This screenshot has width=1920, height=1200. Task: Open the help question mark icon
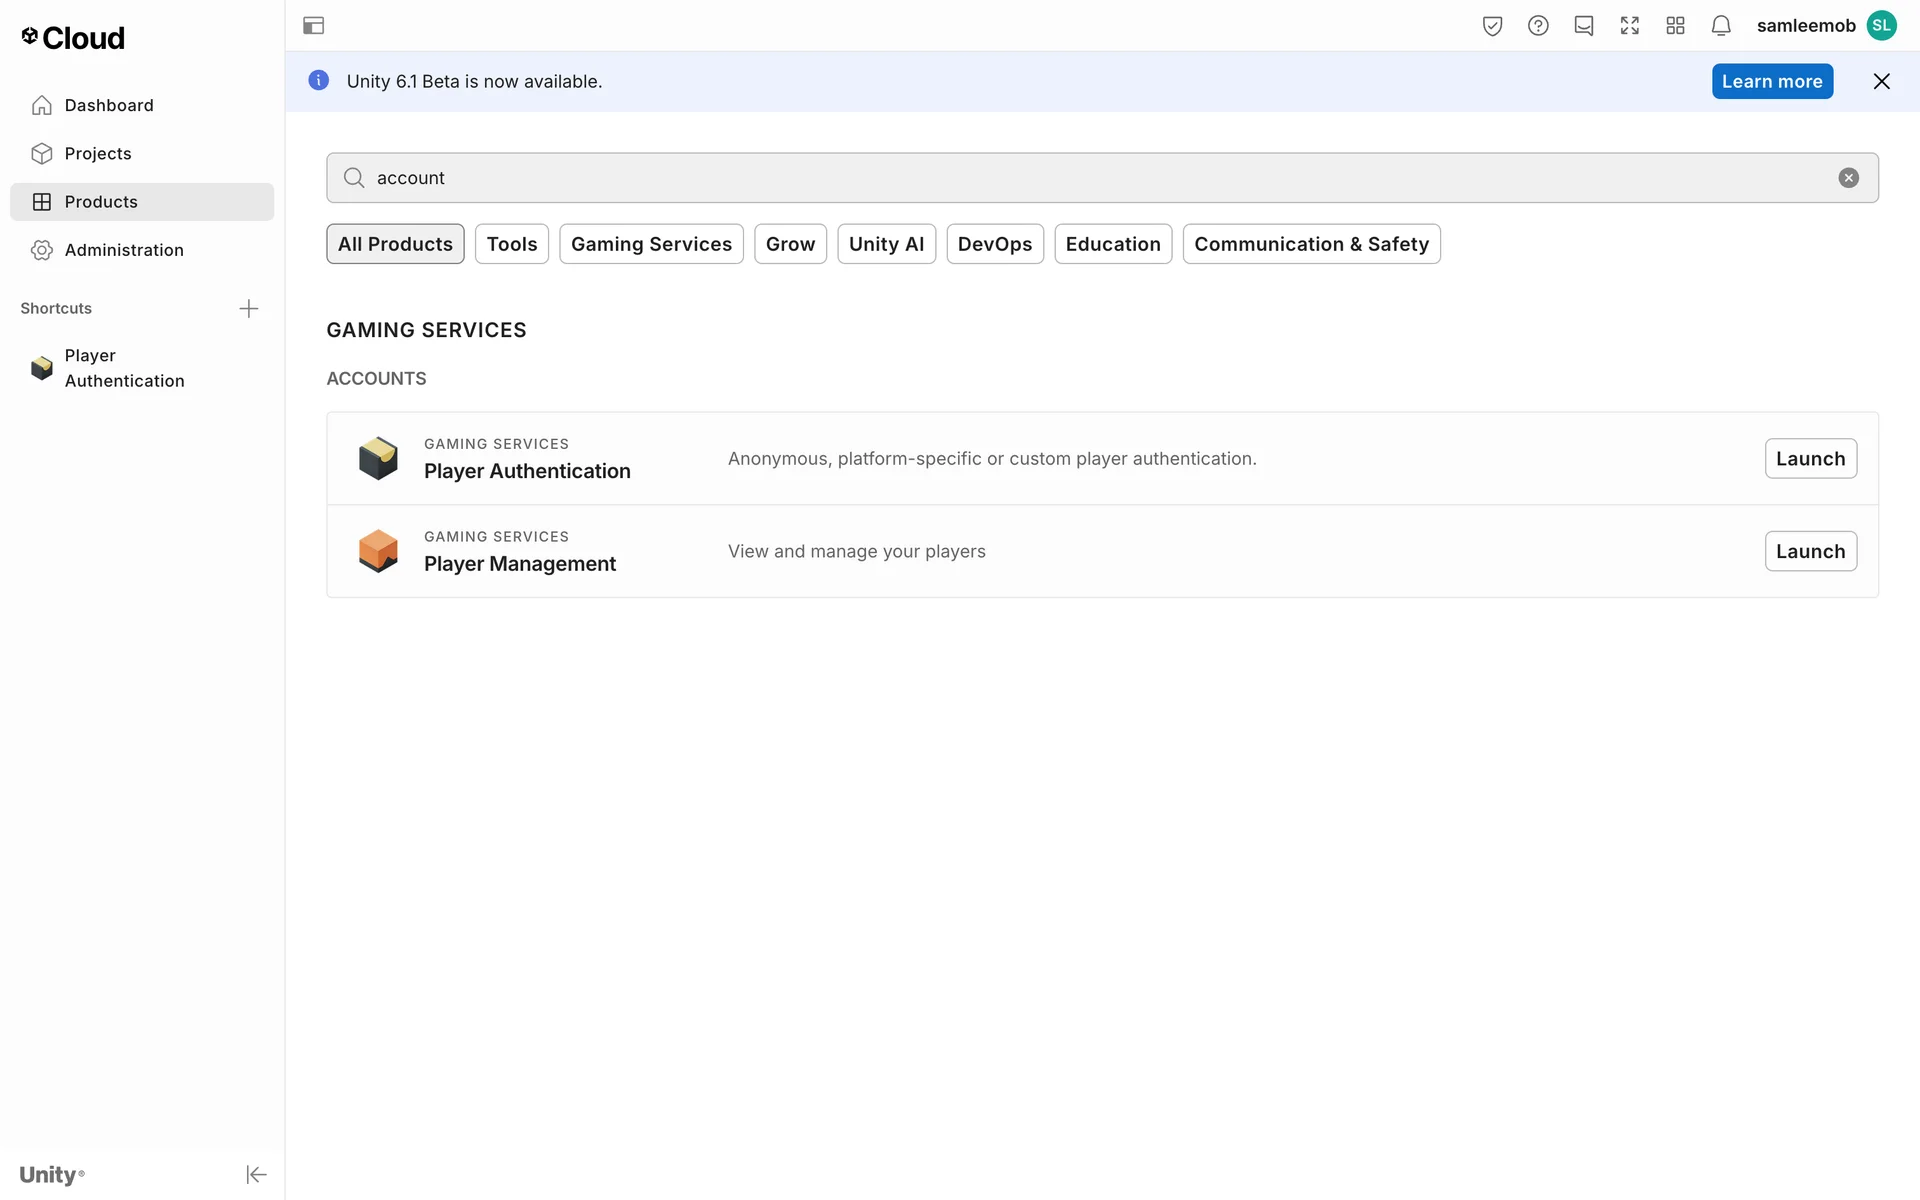click(1538, 26)
